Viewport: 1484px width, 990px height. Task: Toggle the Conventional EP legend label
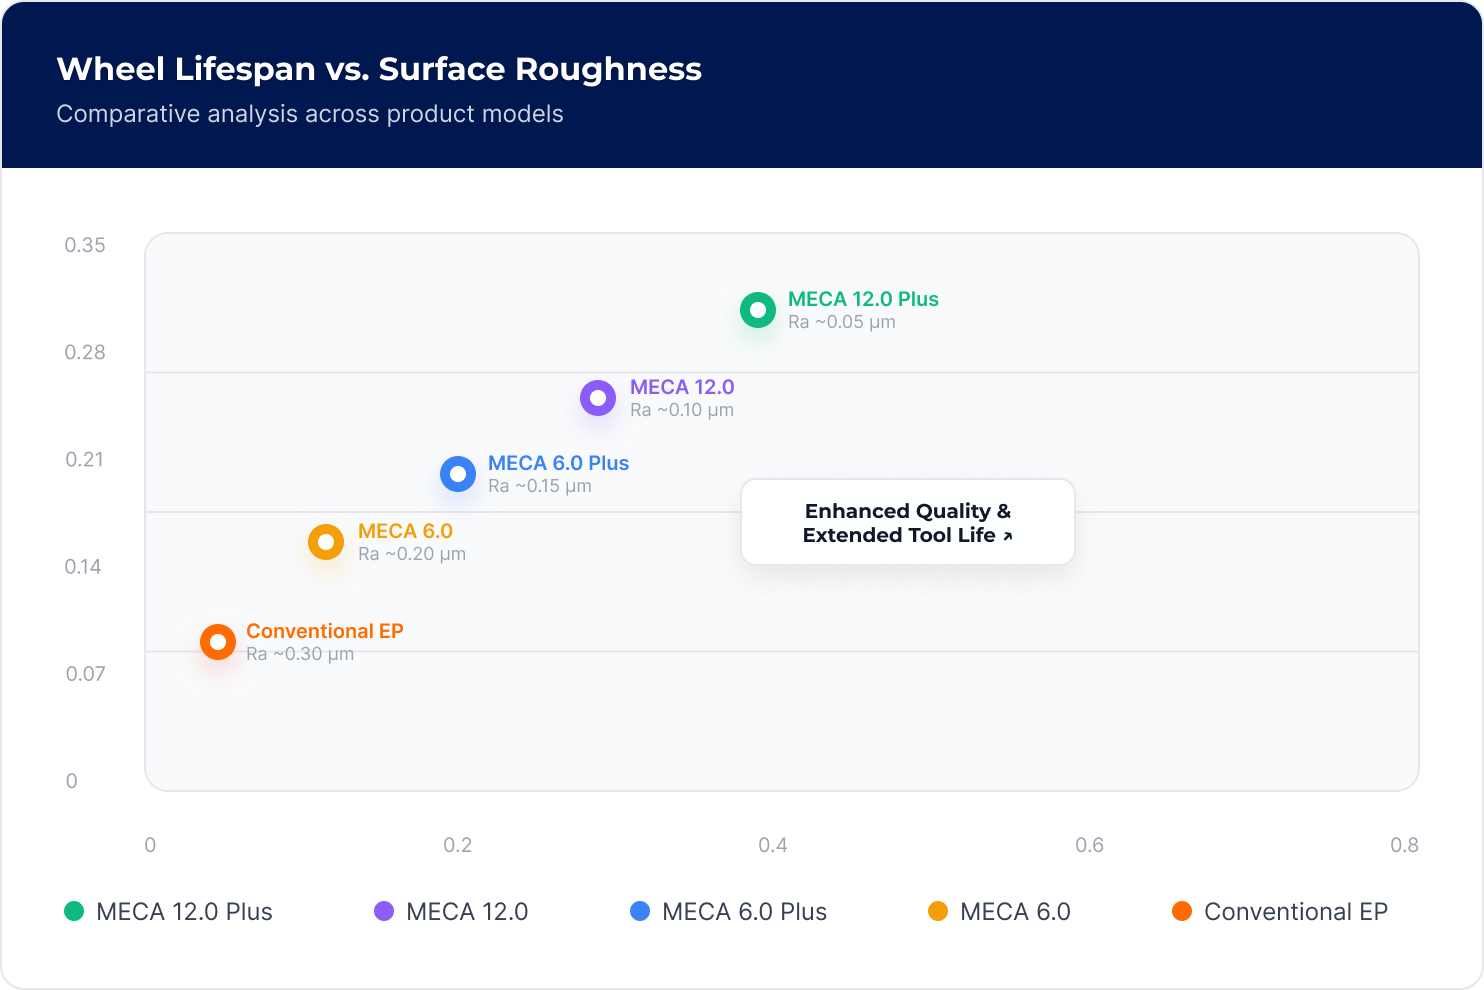(x=1296, y=912)
